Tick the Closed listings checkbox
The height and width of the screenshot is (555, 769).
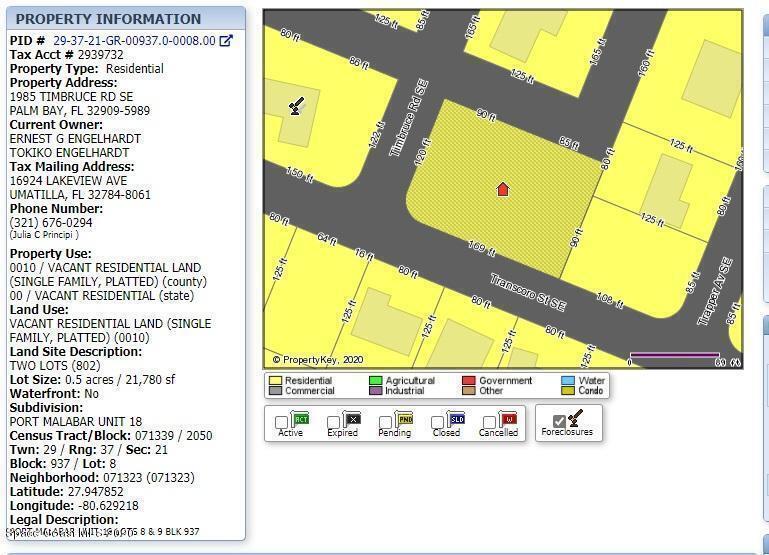(x=437, y=423)
